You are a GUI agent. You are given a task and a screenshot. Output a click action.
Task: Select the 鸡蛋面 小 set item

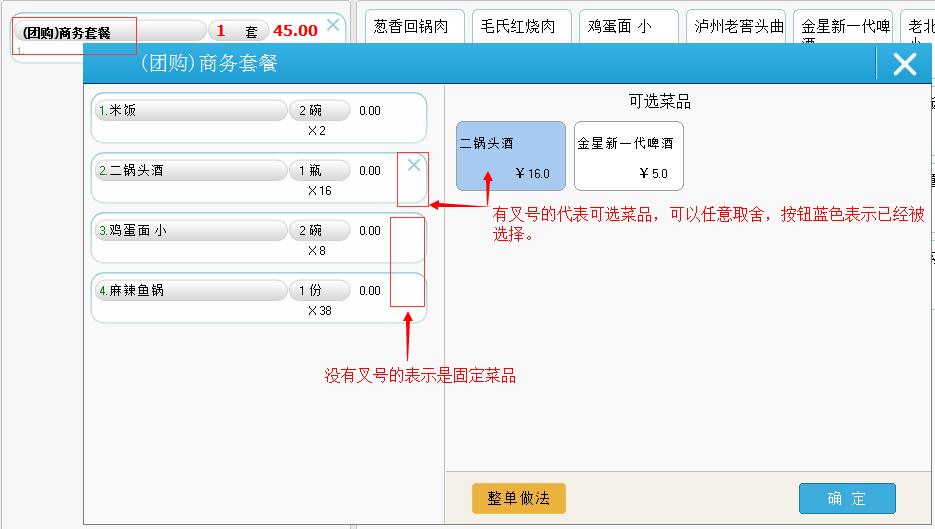(190, 231)
